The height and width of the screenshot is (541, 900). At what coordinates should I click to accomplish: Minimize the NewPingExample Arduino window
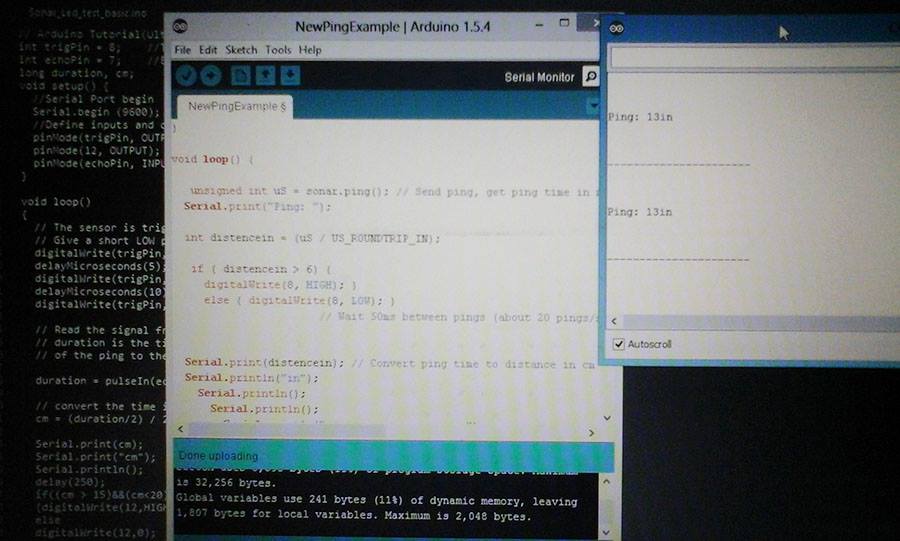[x=539, y=25]
